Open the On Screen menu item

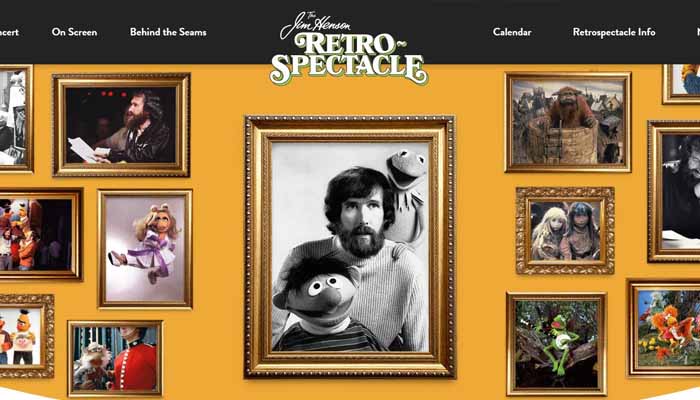coord(74,32)
